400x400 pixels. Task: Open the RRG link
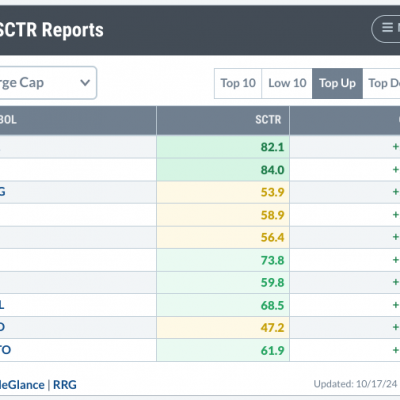[x=65, y=385]
